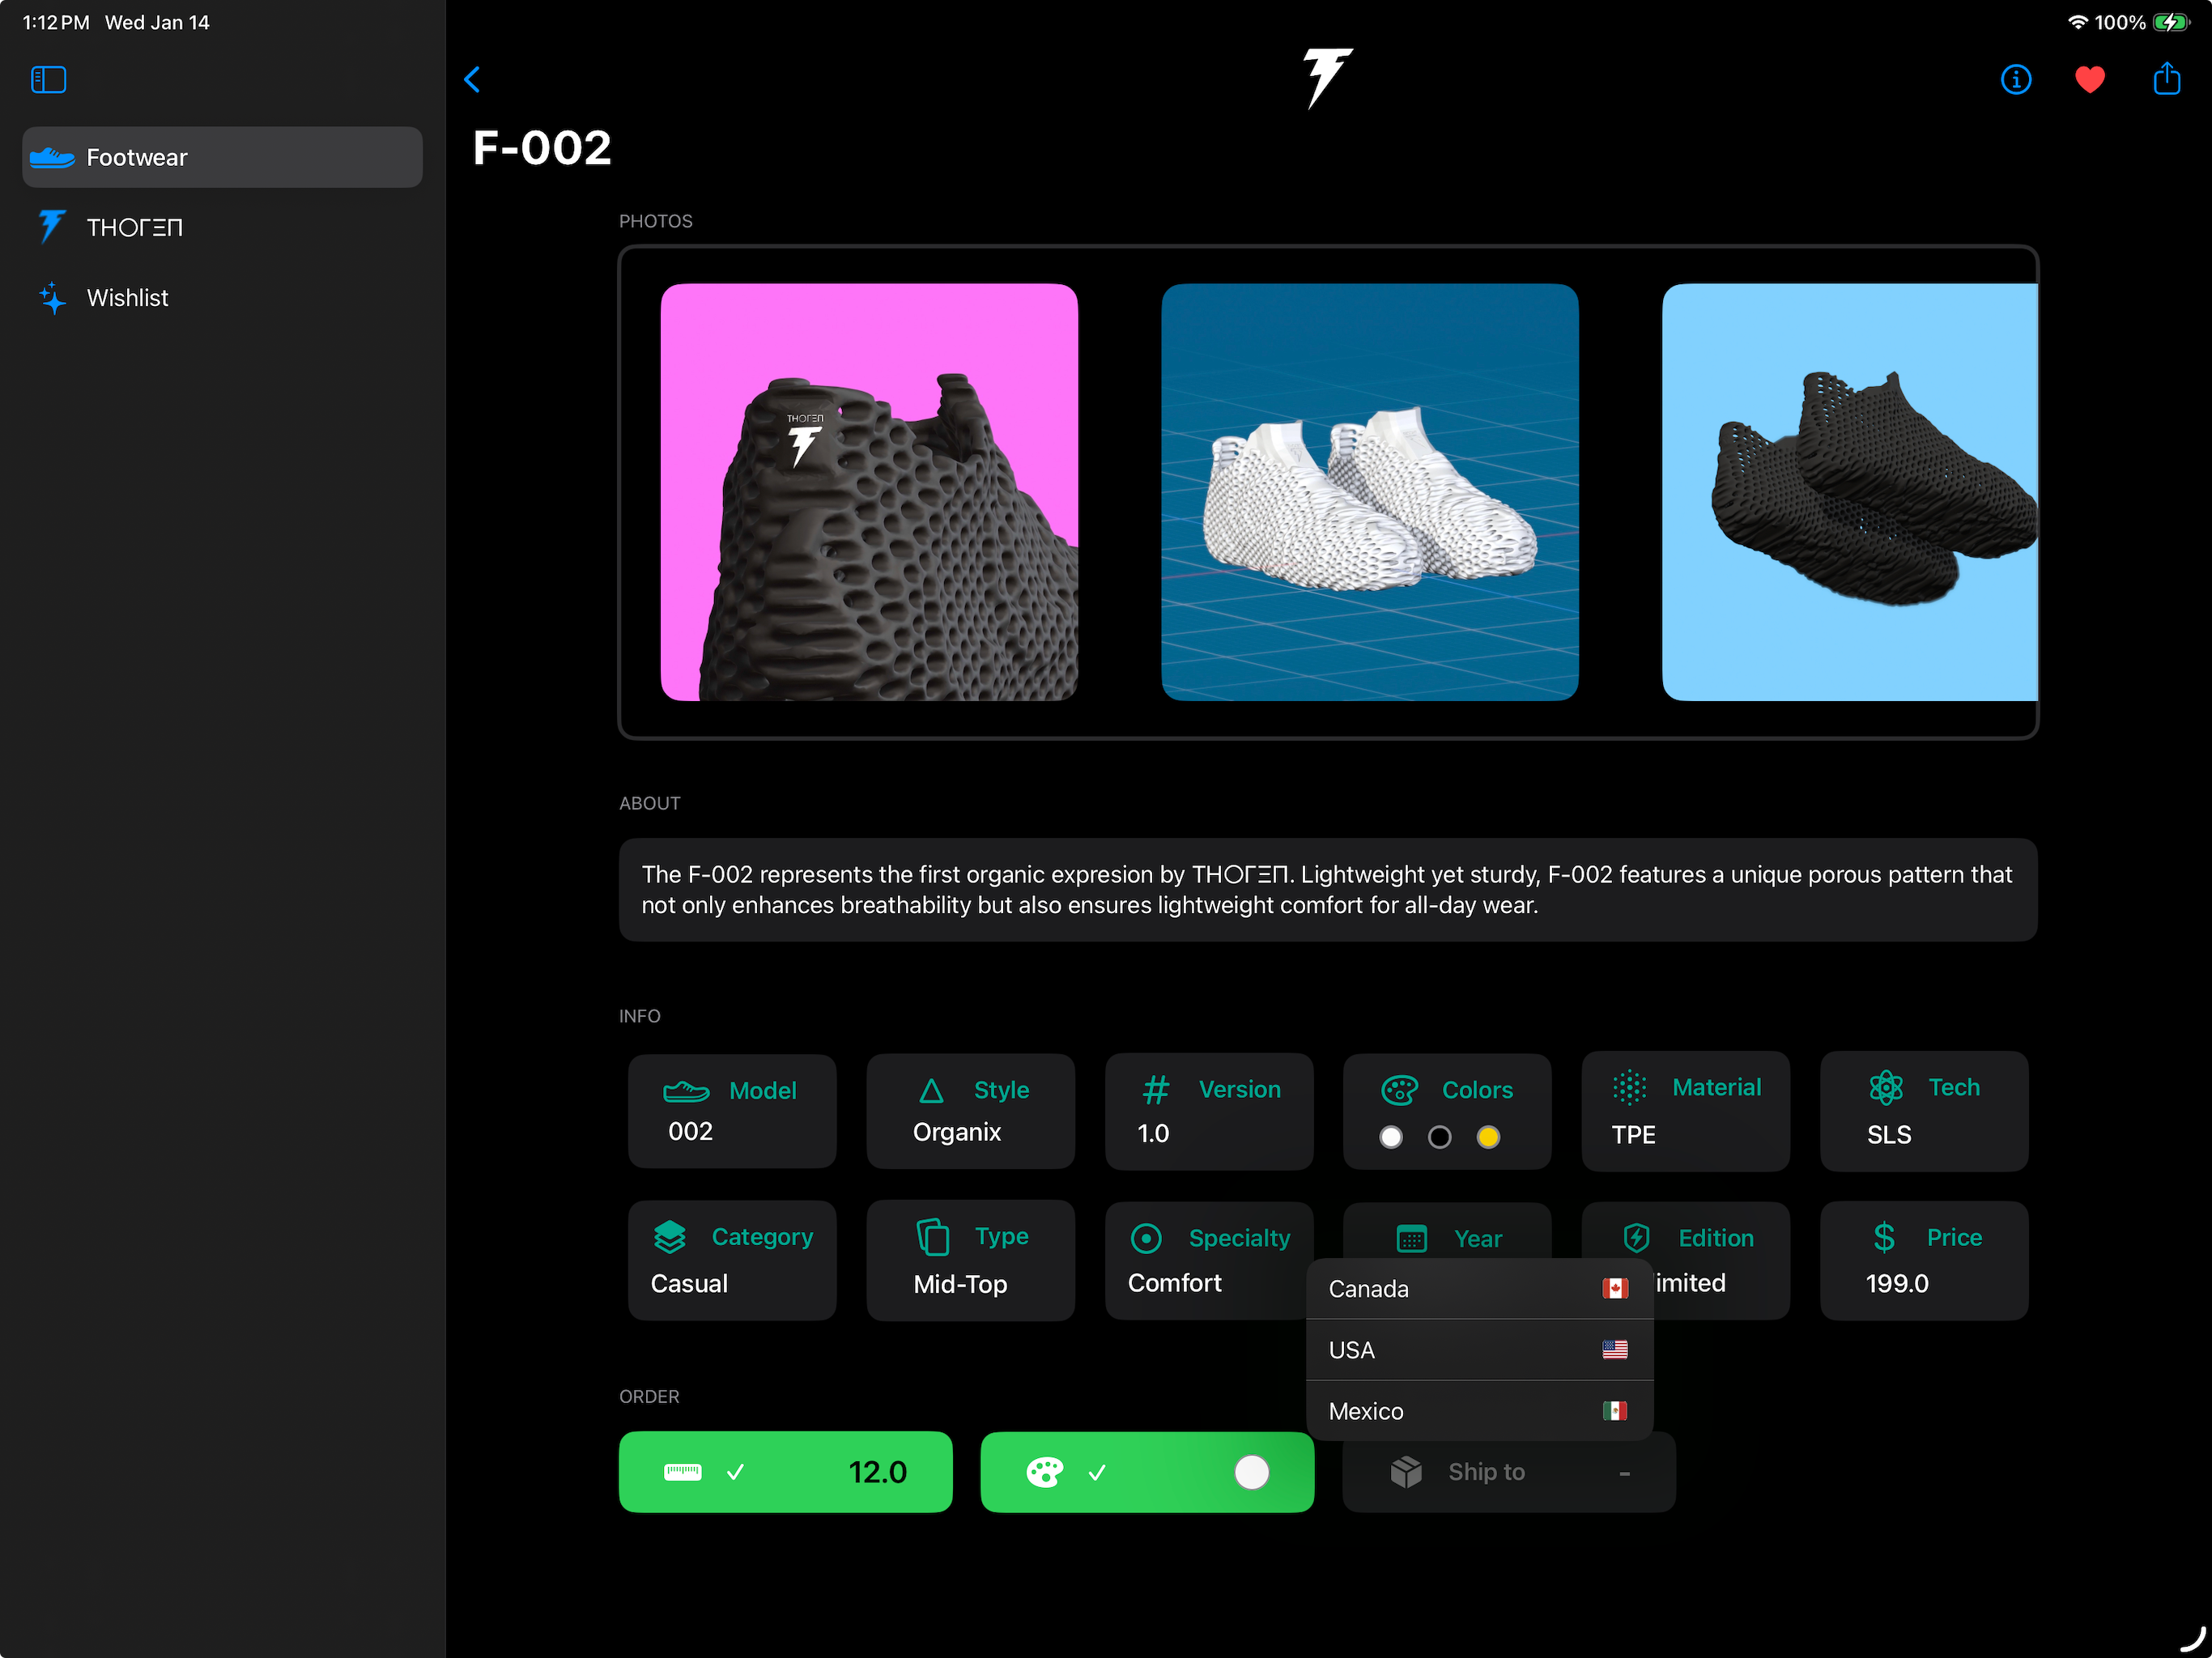
Task: Click the box icon beside Ship to
Action: pyautogui.click(x=1406, y=1472)
